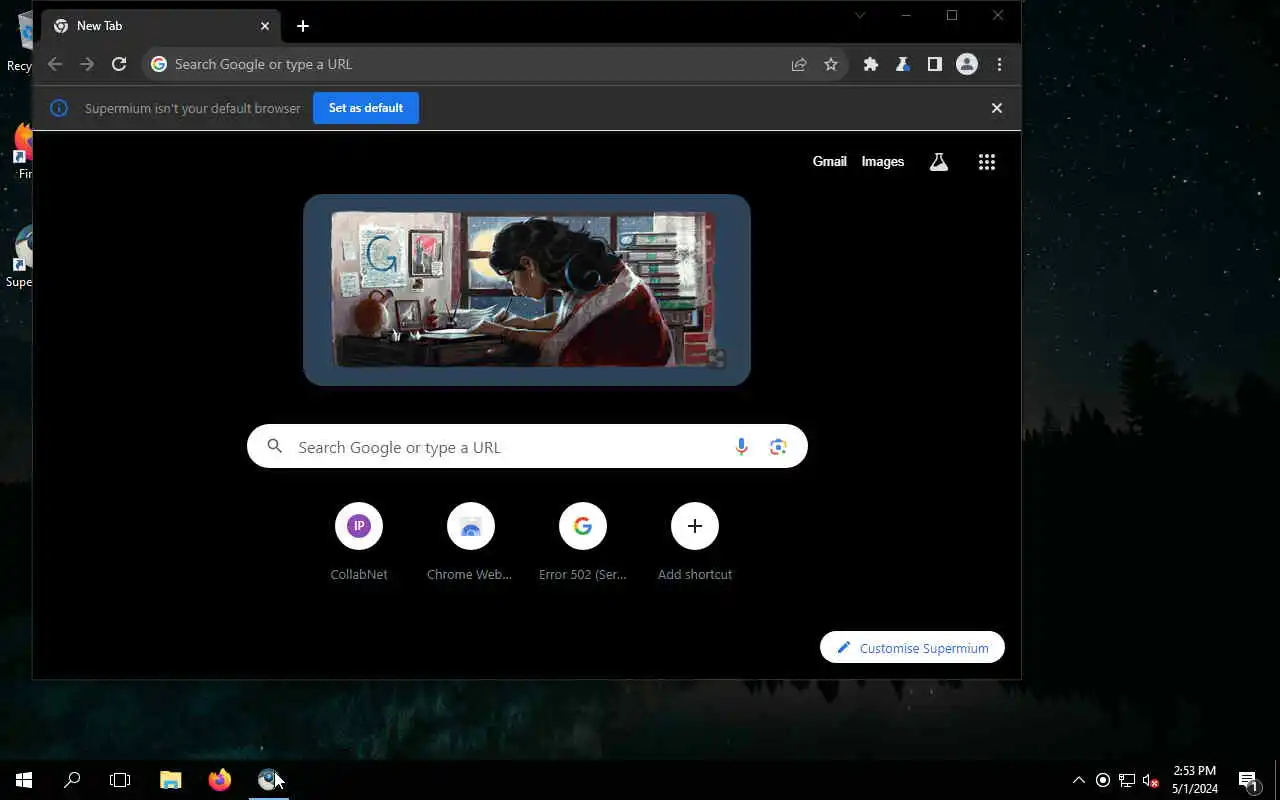Click the Google search box on page
Image resolution: width=1280 pixels, height=800 pixels.
pyautogui.click(x=527, y=447)
